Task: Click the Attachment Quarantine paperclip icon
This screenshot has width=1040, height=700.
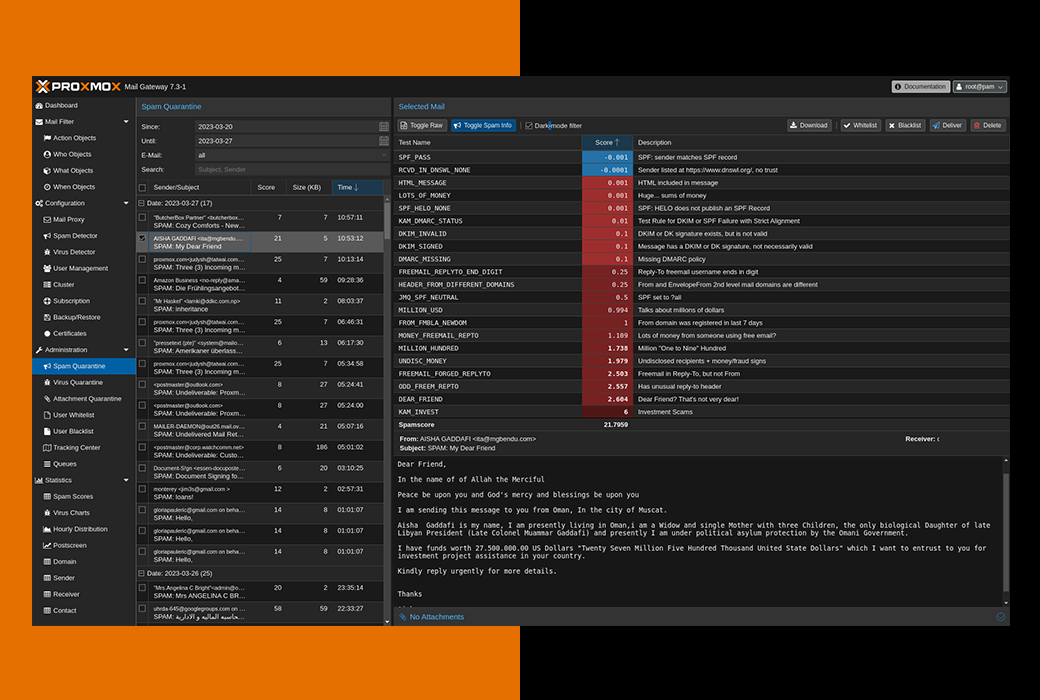Action: coord(47,399)
